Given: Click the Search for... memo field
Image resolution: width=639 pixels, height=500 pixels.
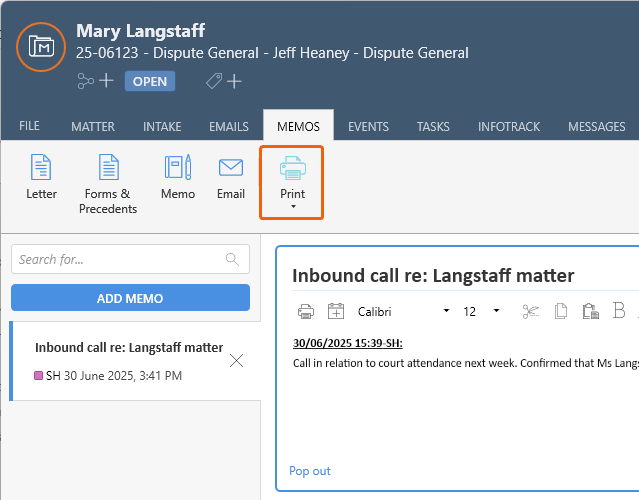Looking at the screenshot, I should (x=130, y=259).
